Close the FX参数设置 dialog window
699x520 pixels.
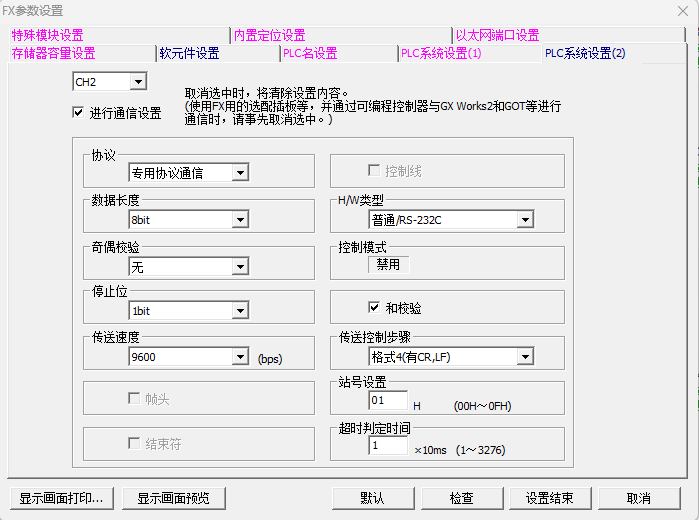(682, 10)
